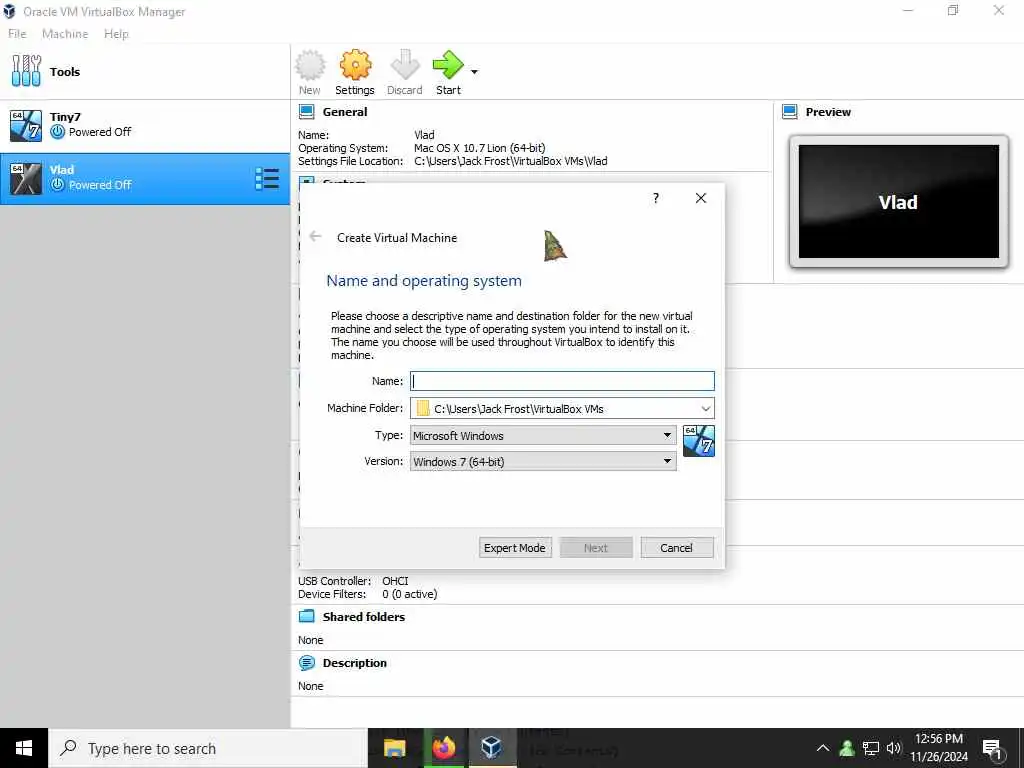Screen dimensions: 1024x768
Task: Click the Shared folders section icon
Action: coord(306,616)
